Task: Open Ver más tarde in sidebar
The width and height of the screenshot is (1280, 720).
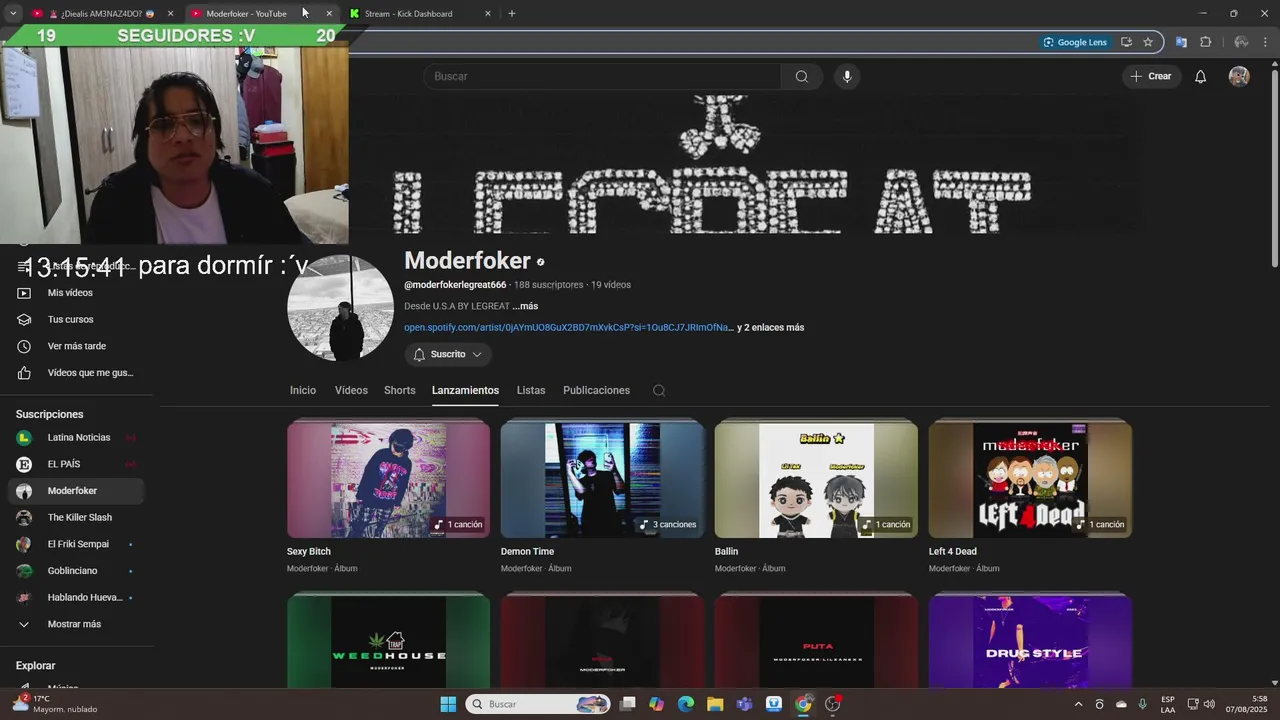Action: pyautogui.click(x=77, y=346)
